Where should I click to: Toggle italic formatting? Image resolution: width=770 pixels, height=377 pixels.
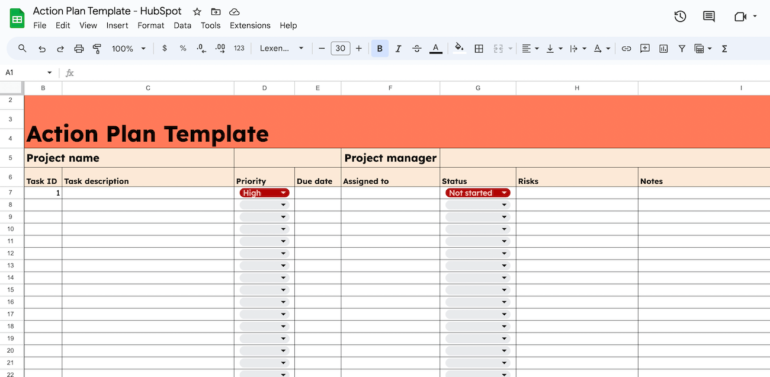click(398, 49)
